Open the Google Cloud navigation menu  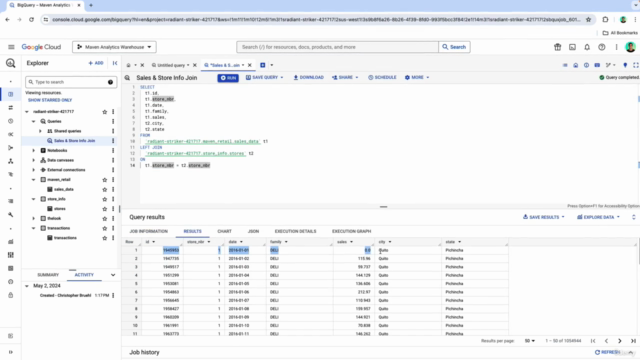click(11, 47)
